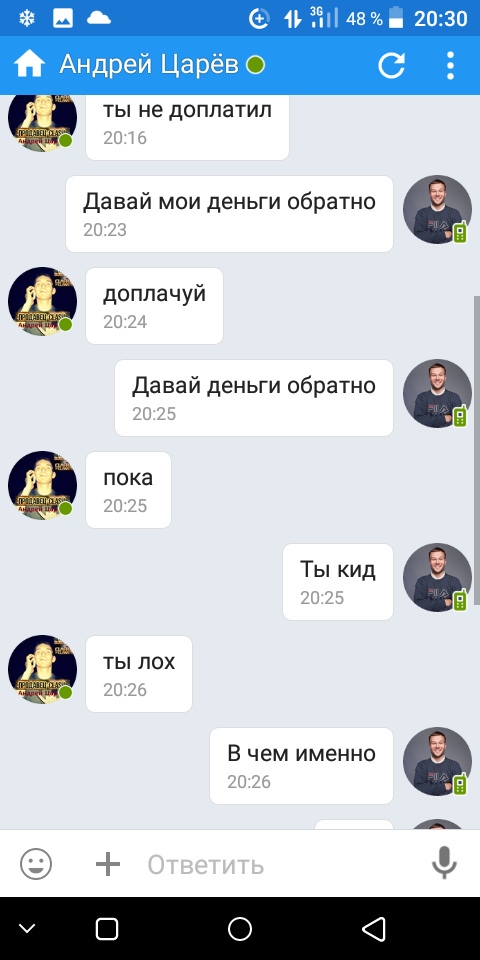Tap the plus attachment icon

[x=108, y=864]
